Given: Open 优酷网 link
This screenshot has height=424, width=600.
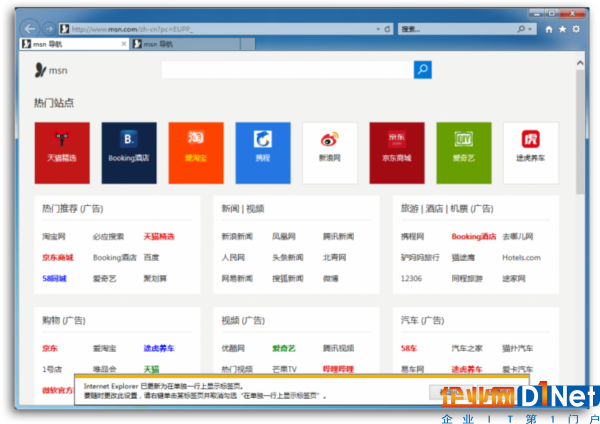Looking at the screenshot, I should (233, 348).
